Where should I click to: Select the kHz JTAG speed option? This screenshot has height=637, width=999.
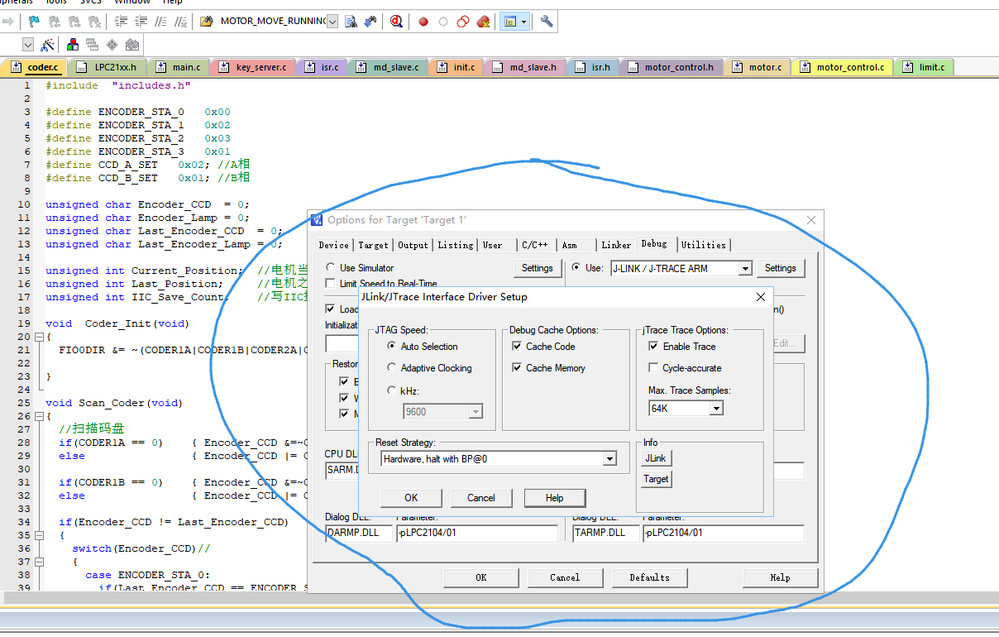point(392,390)
